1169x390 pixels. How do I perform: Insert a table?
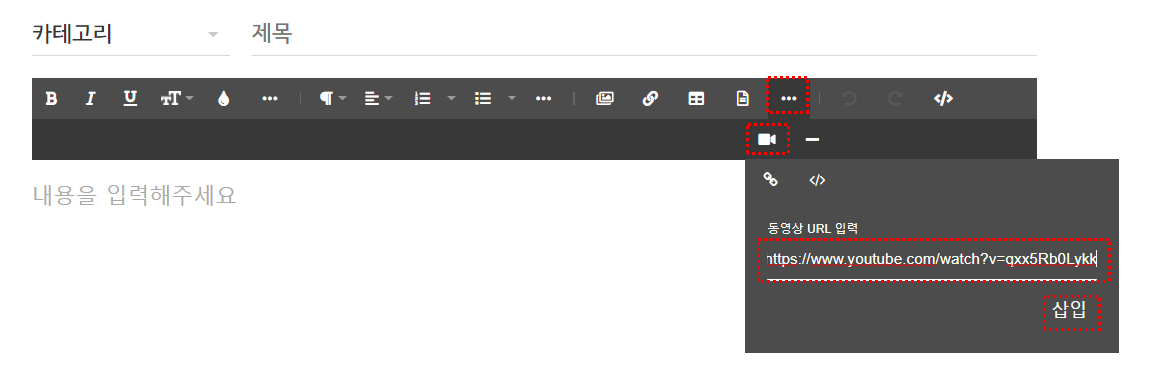pos(696,98)
